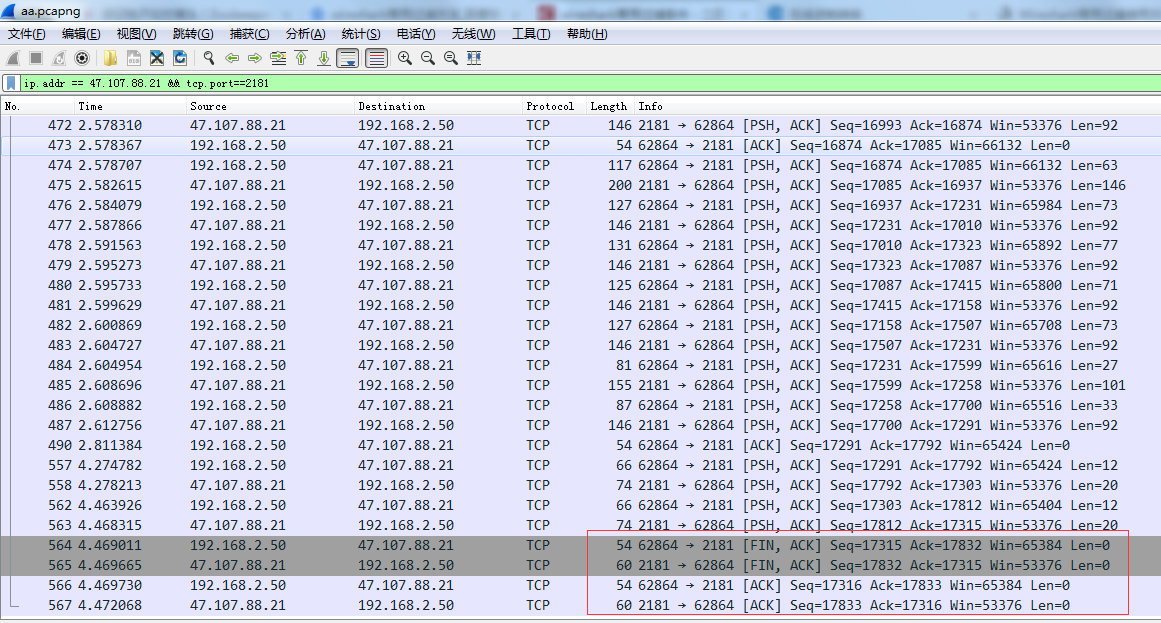
Task: Select packet 566 ACK Seq=17316
Action: 580,585
